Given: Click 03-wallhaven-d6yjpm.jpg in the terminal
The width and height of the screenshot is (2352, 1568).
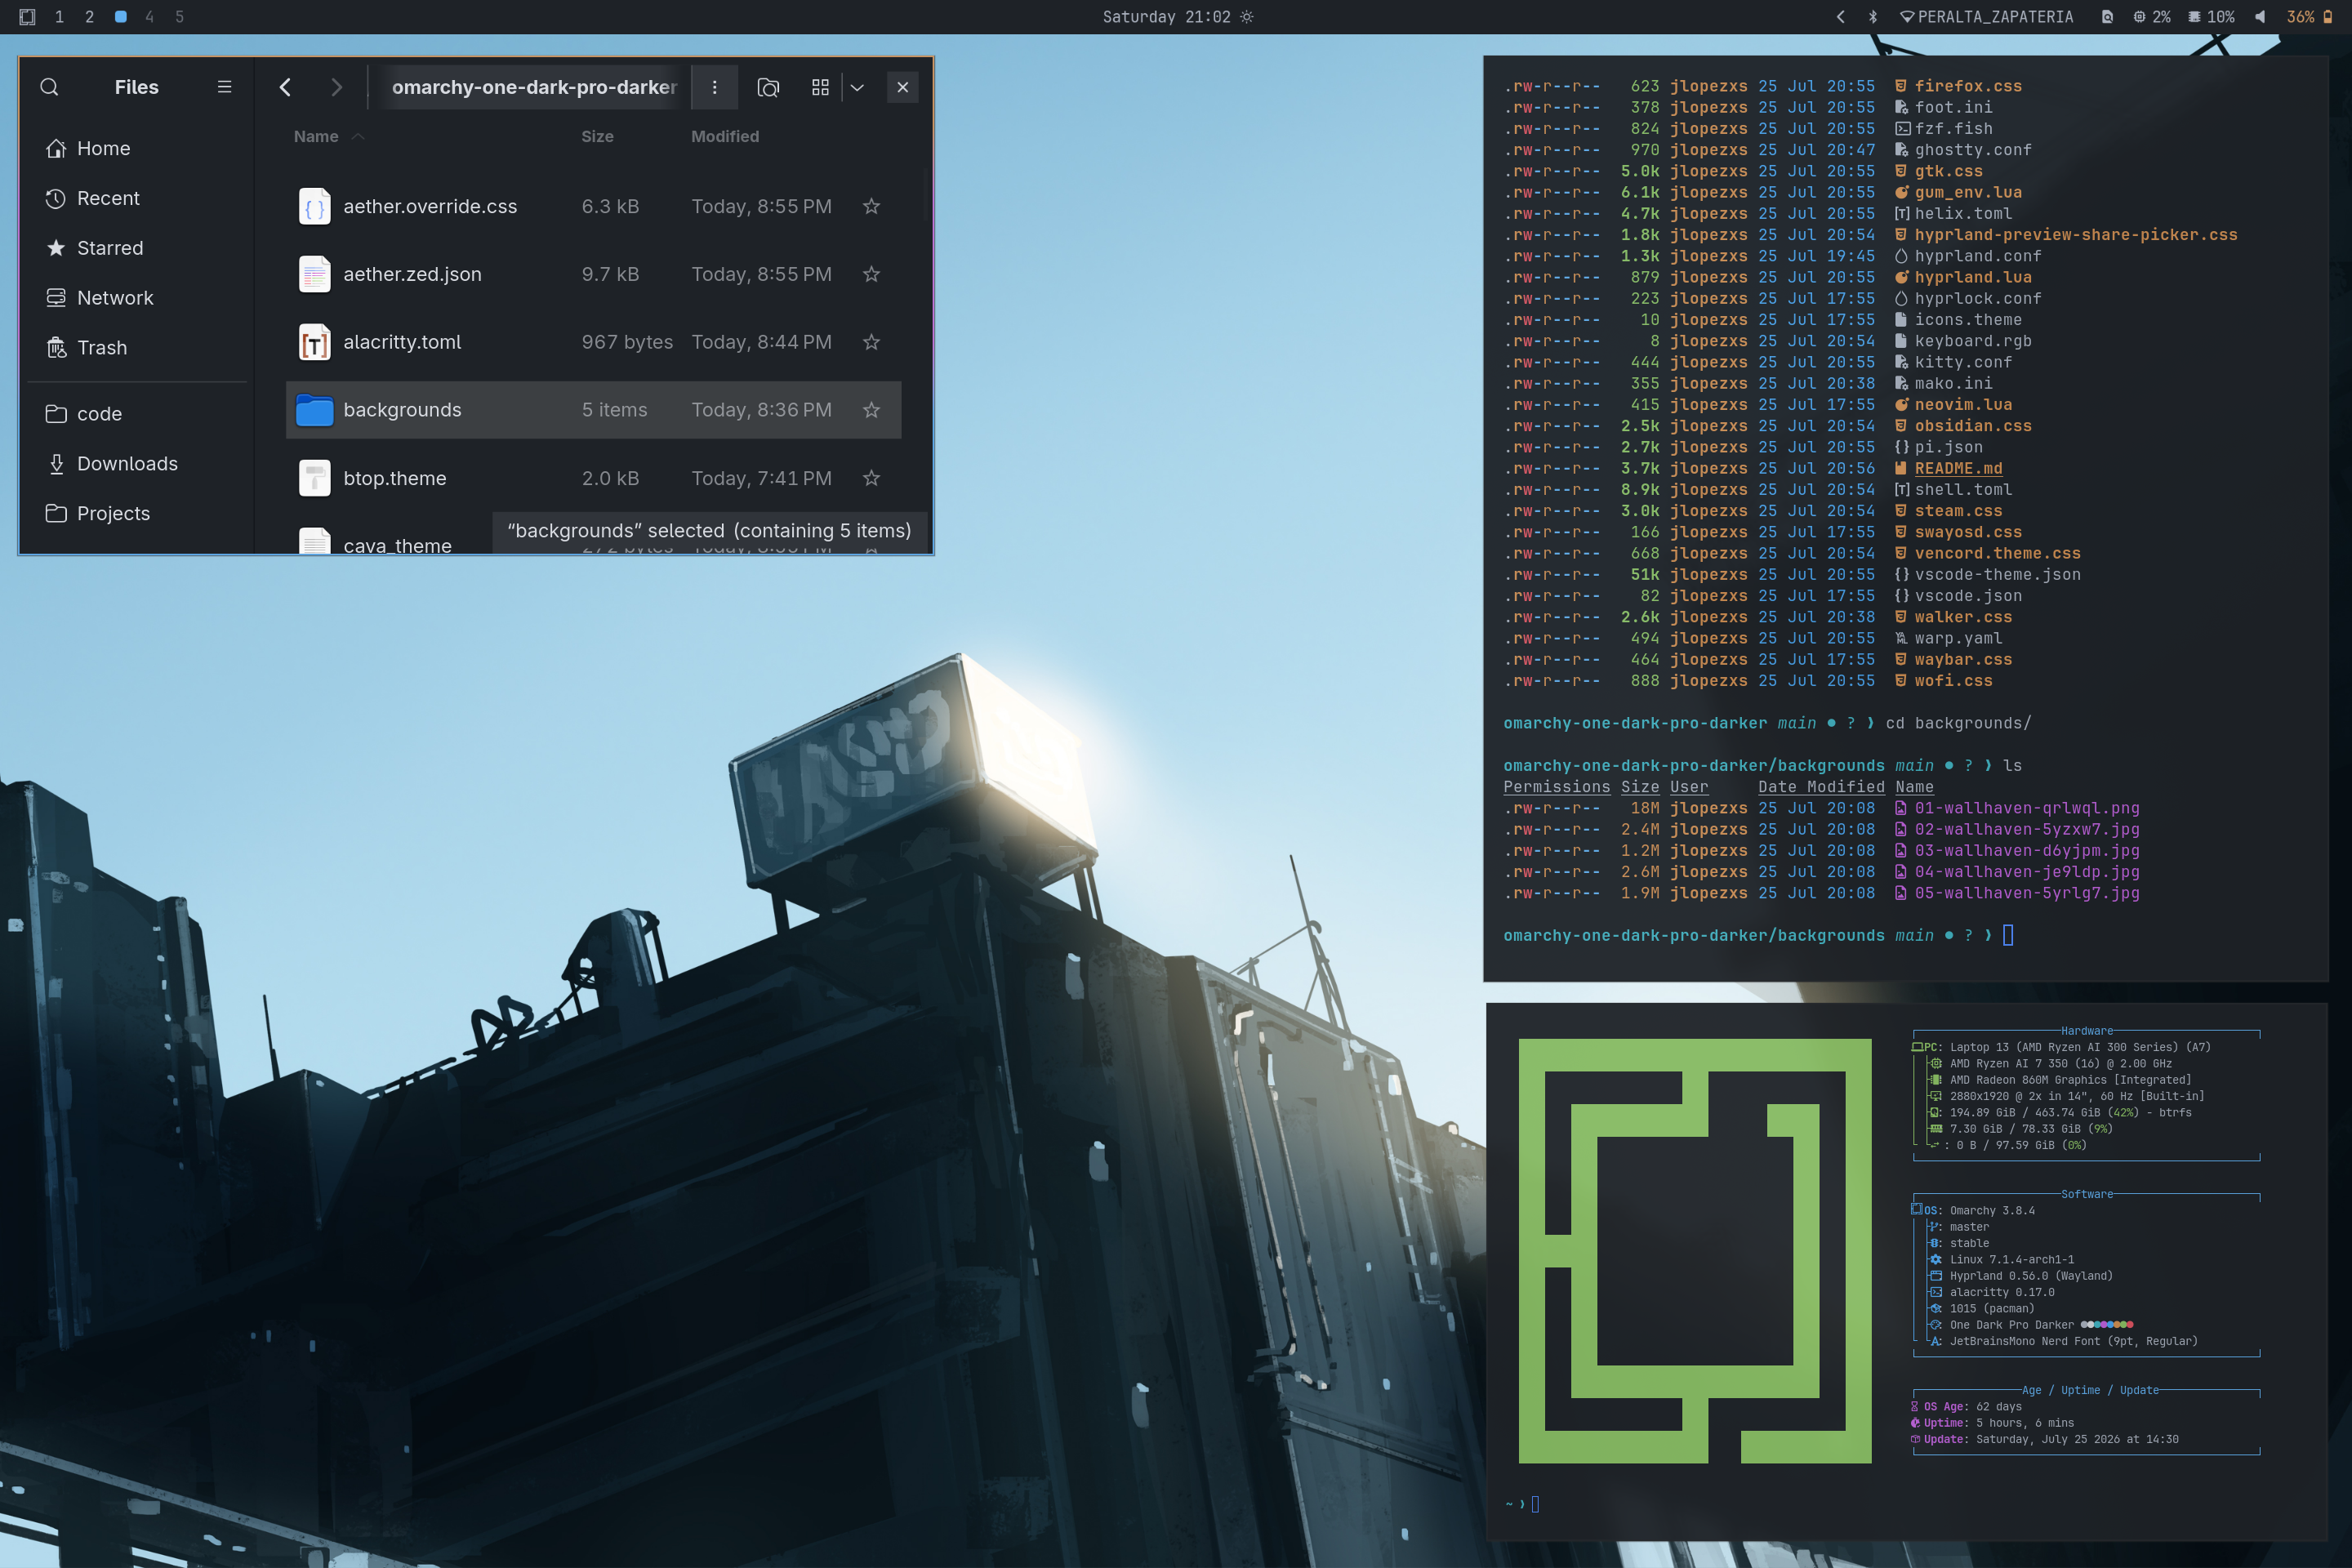Looking at the screenshot, I should pyautogui.click(x=2027, y=851).
